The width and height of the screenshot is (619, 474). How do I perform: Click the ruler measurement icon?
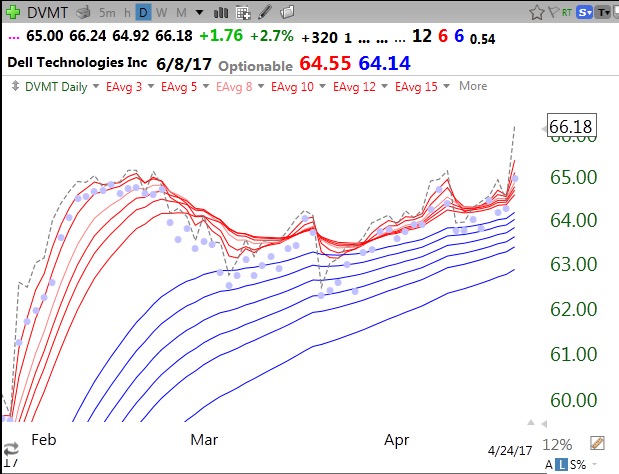click(597, 443)
